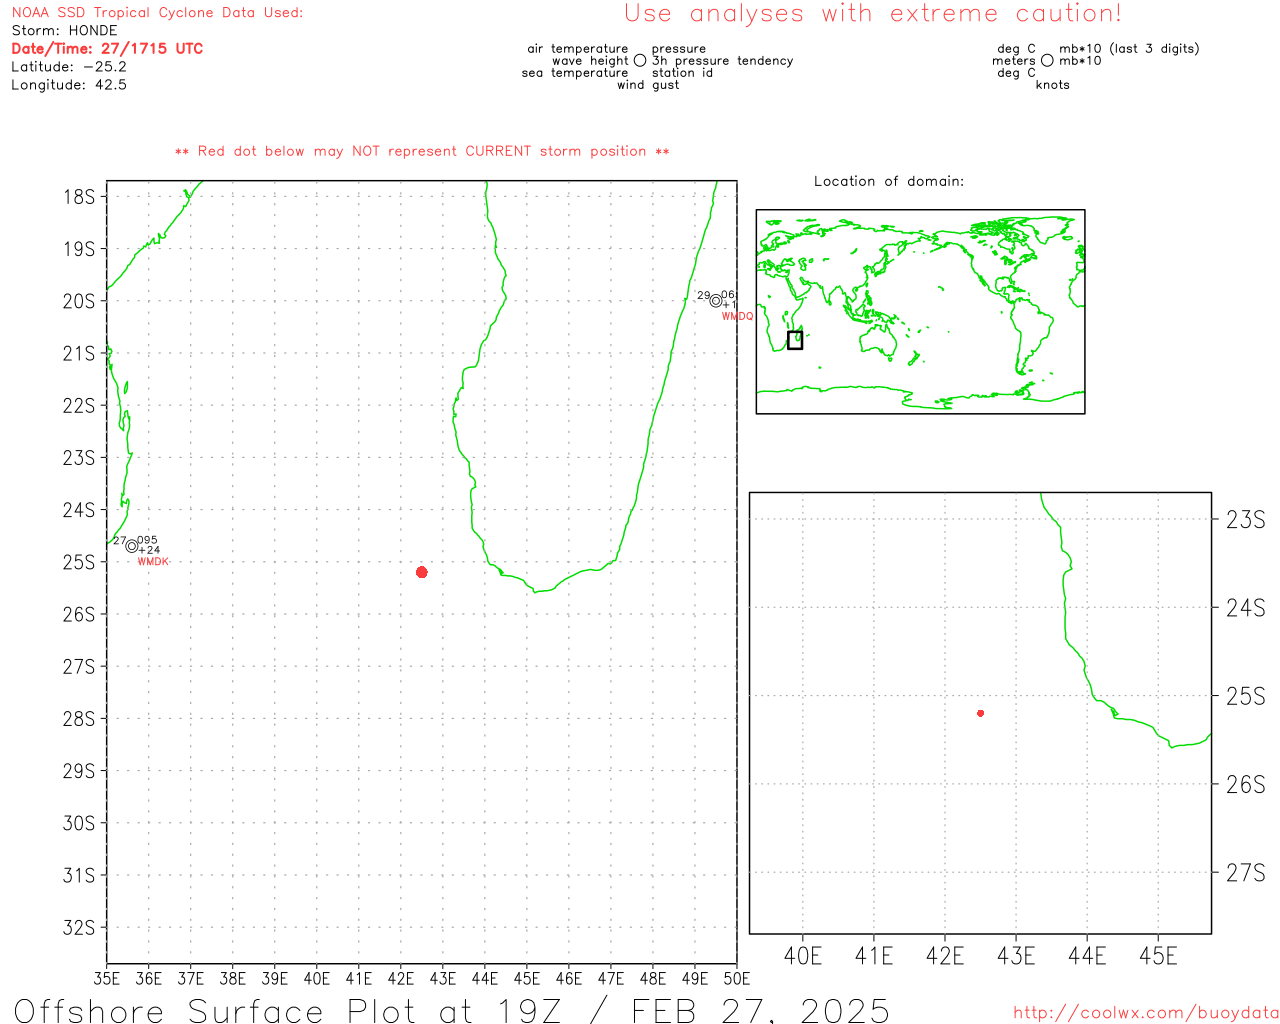Click the red dot disclaimer text above map

[422, 151]
